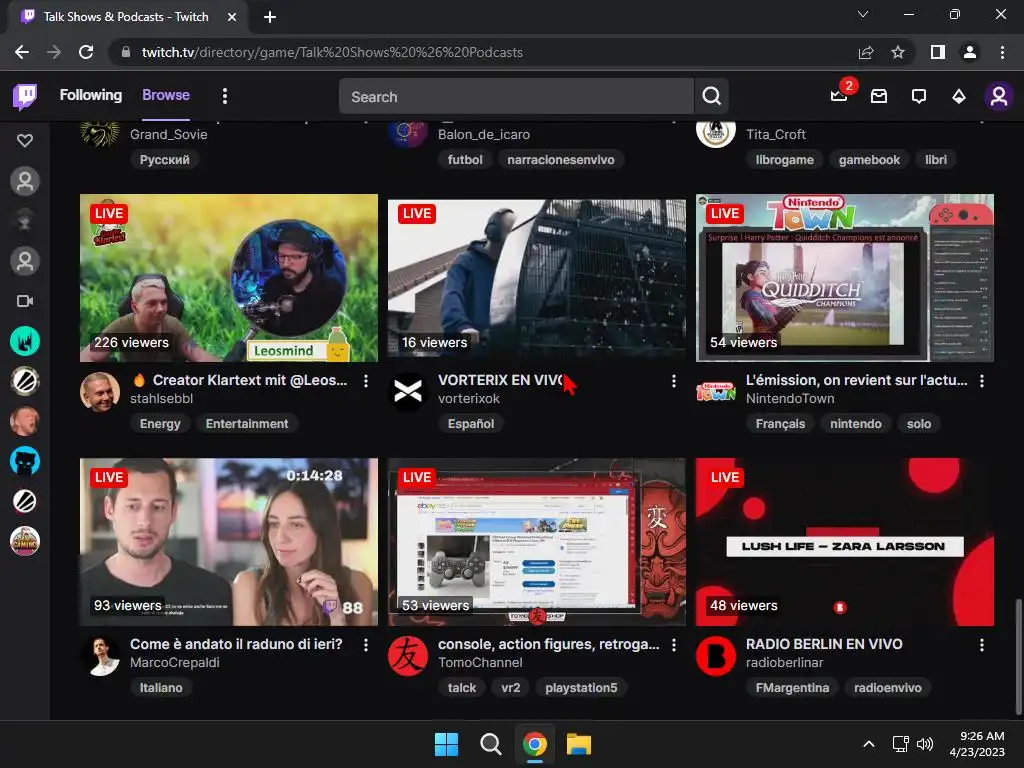The width and height of the screenshot is (1024, 768).
Task: Show hidden system tray icons
Action: tap(869, 744)
